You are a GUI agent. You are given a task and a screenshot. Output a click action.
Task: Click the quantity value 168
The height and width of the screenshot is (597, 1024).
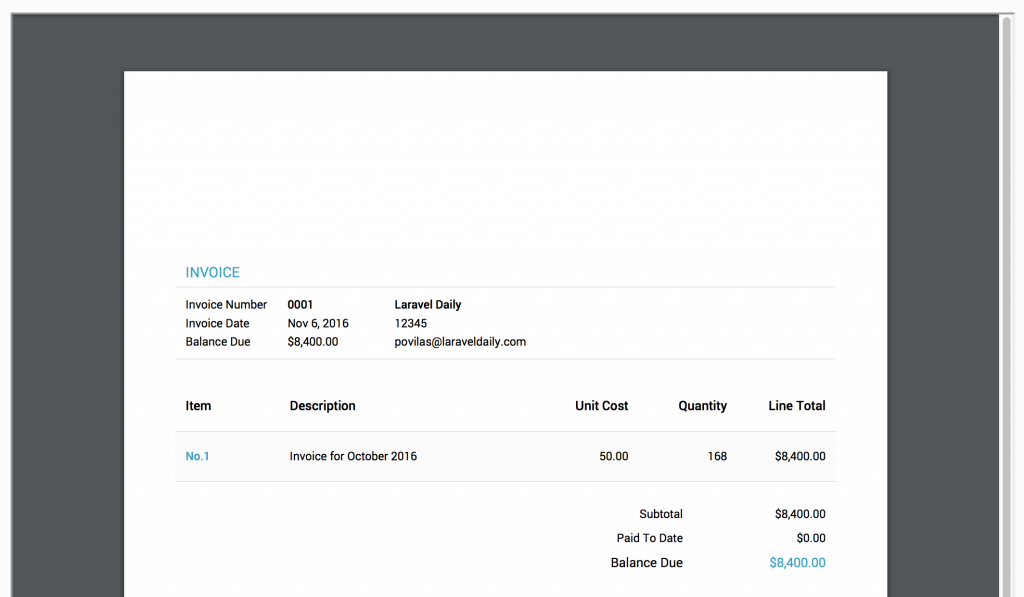[717, 456]
